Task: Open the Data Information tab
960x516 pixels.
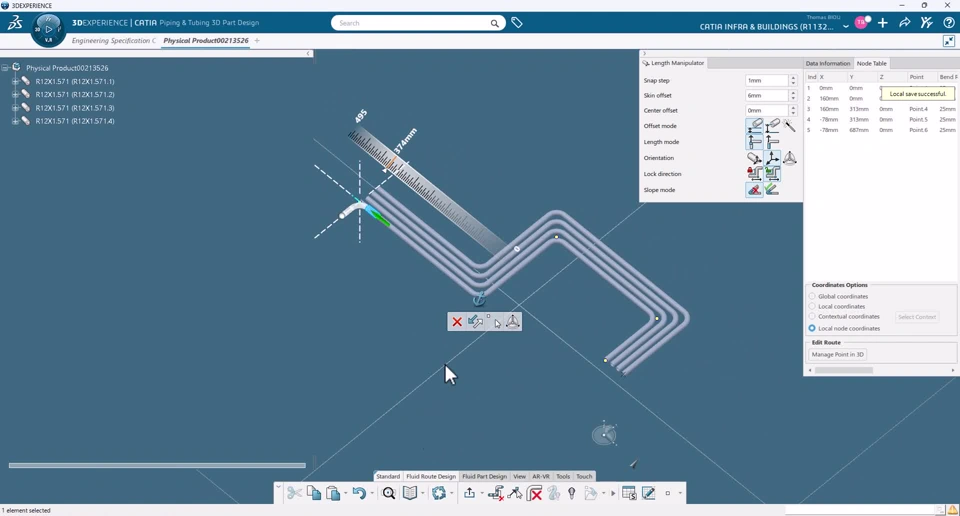Action: [x=828, y=63]
